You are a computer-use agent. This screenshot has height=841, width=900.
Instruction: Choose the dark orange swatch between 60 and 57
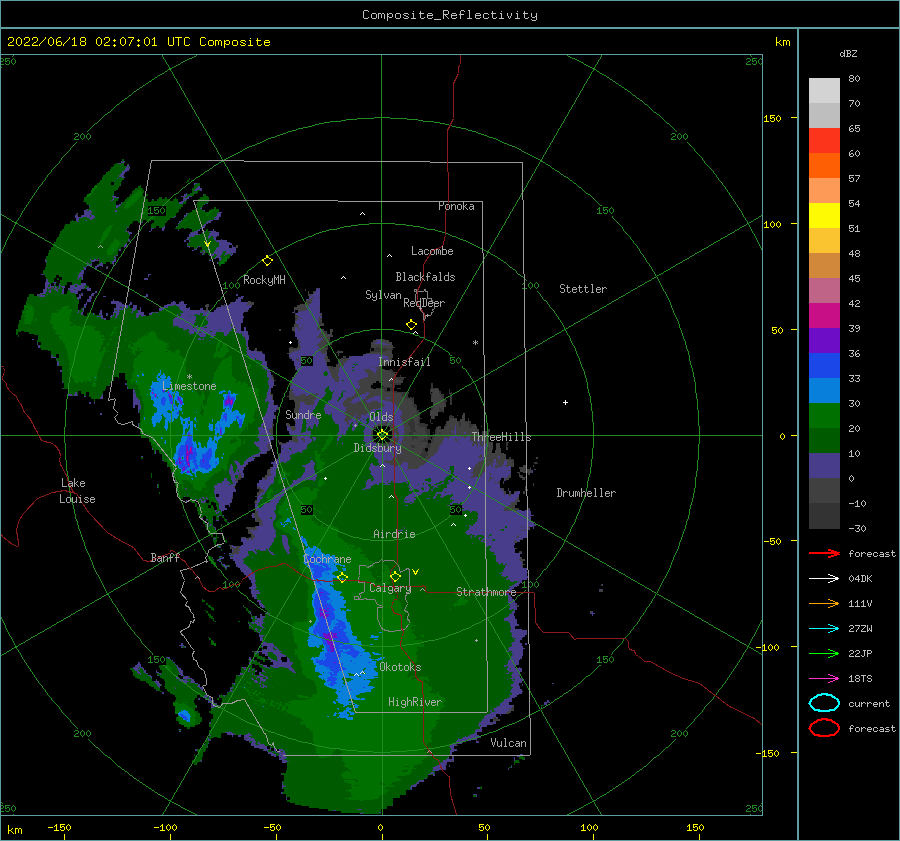pyautogui.click(x=824, y=166)
